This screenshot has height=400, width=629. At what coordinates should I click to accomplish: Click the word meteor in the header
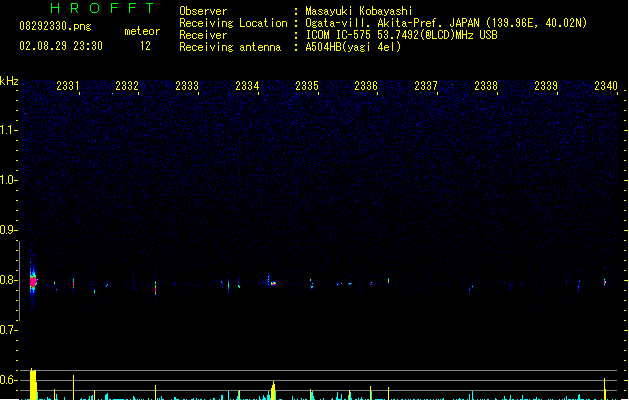[x=142, y=31]
